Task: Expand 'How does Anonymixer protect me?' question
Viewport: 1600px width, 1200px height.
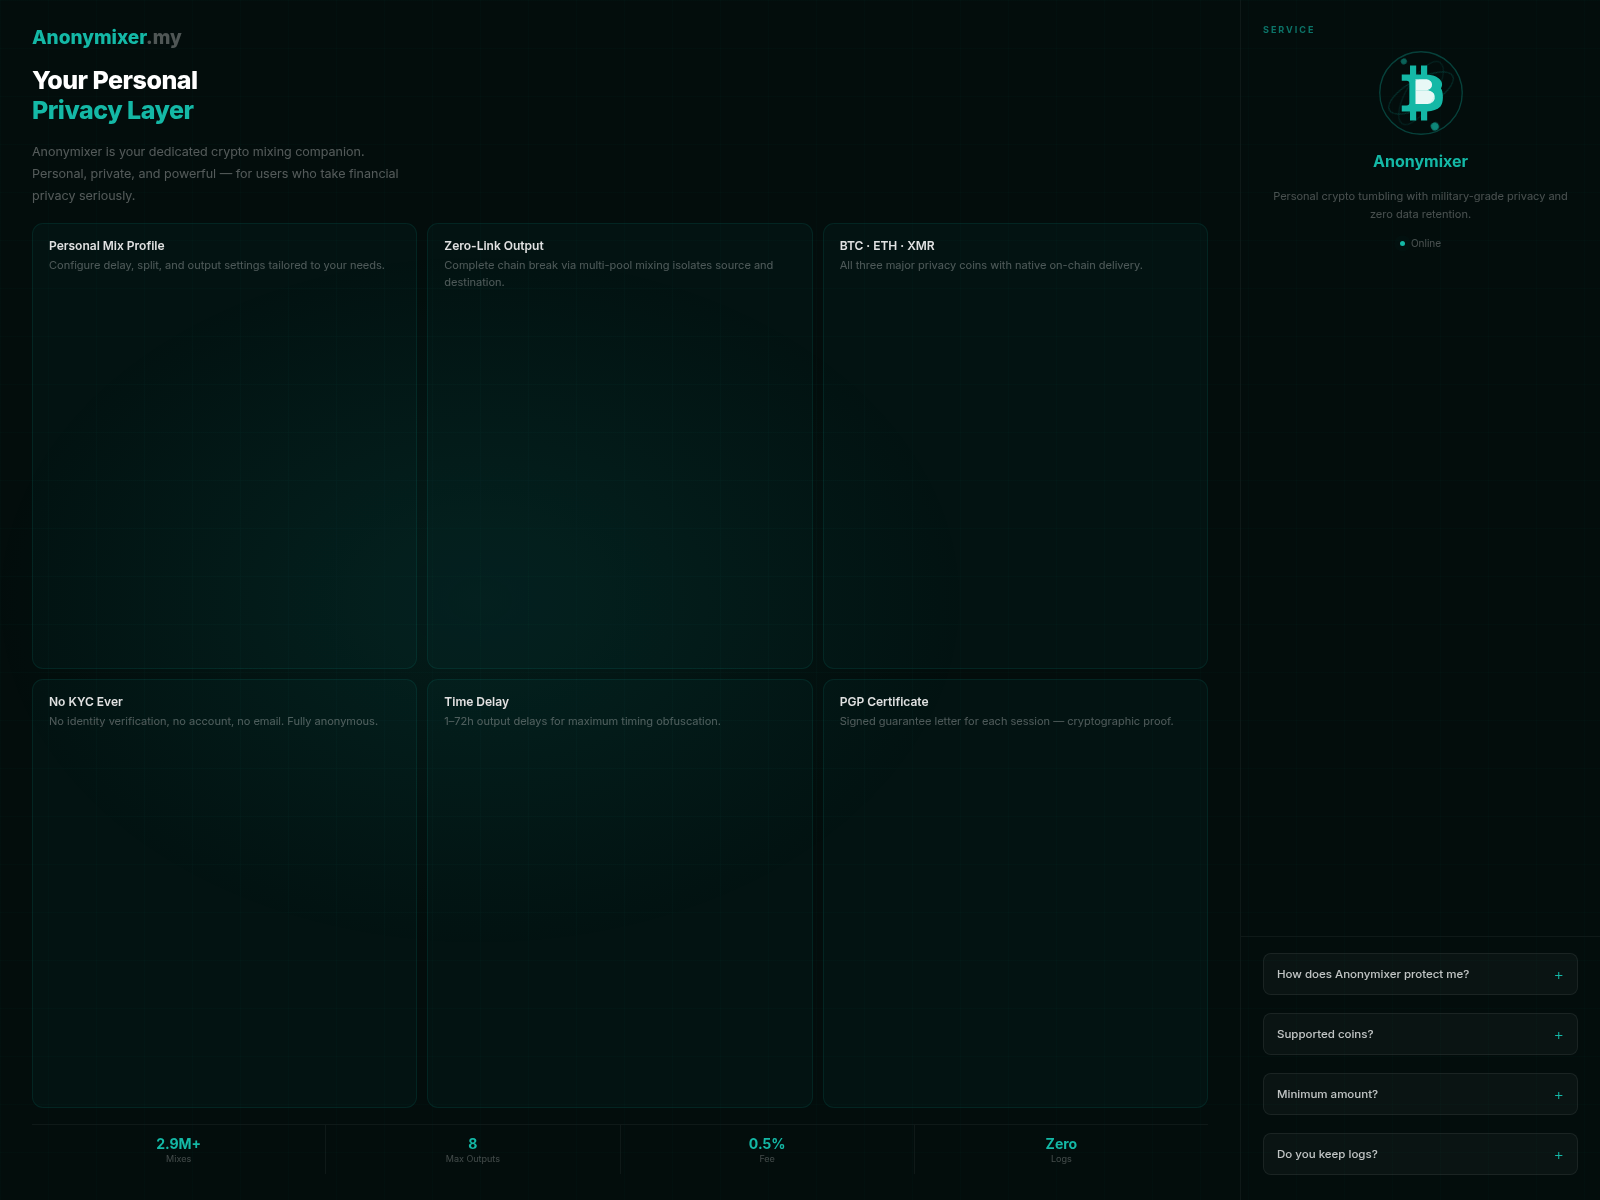Action: point(1420,974)
